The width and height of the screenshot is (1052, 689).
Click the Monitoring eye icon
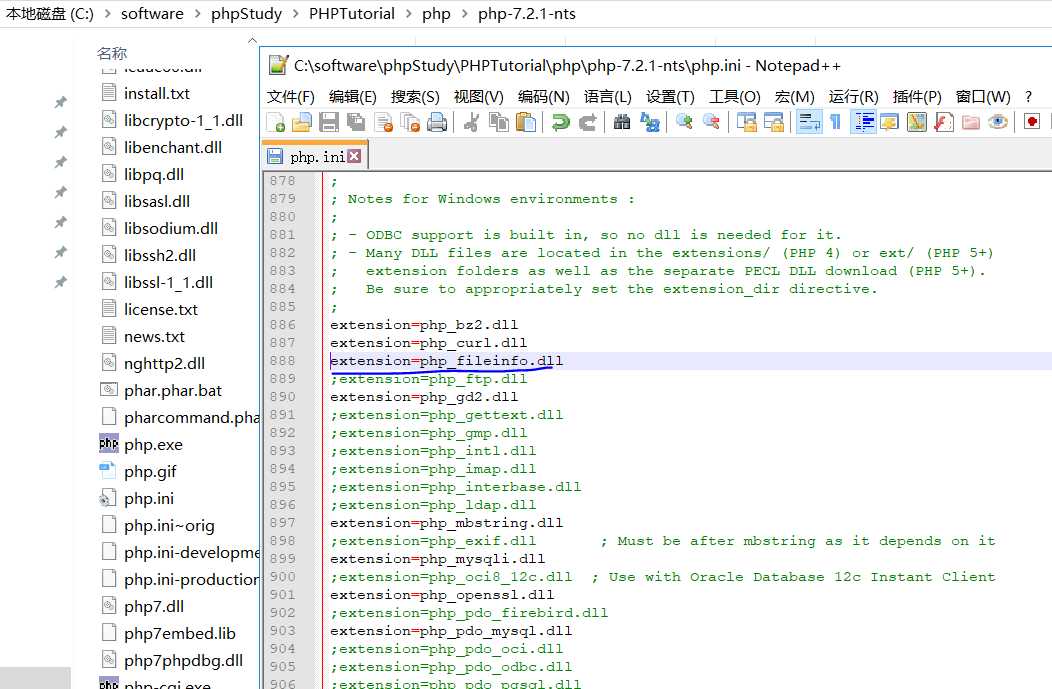point(998,122)
